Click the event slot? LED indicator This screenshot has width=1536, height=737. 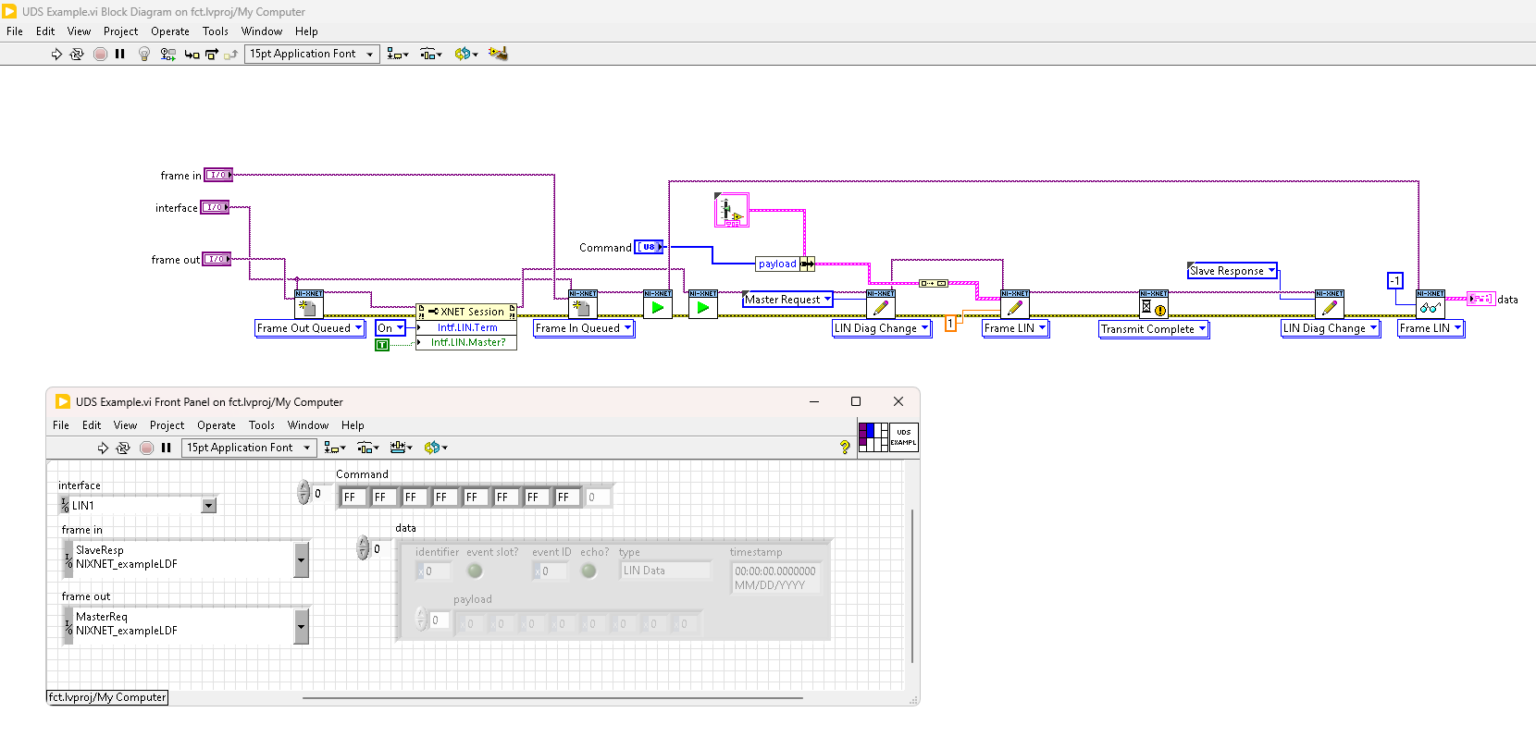click(474, 570)
